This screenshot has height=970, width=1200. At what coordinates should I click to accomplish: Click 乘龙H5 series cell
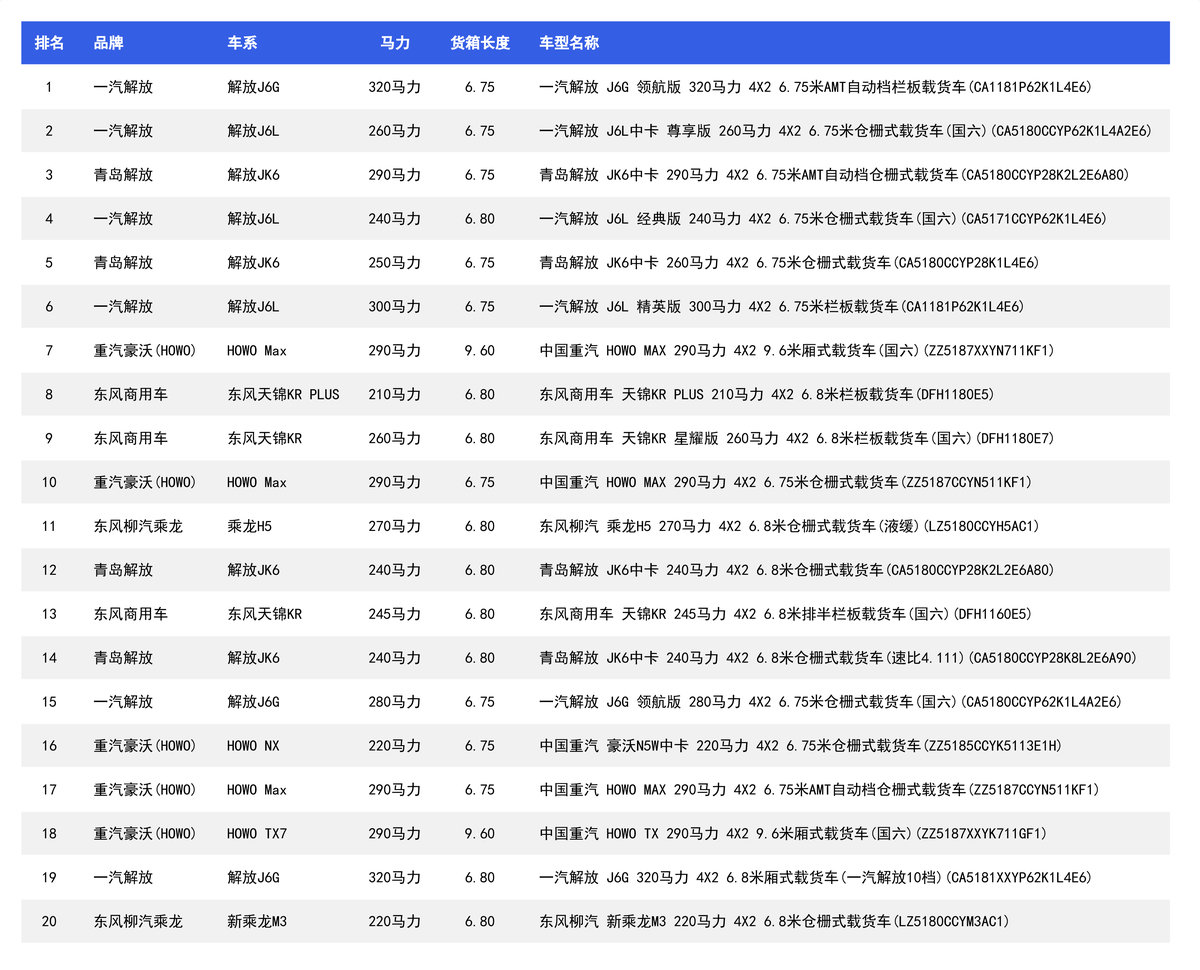coord(249,527)
